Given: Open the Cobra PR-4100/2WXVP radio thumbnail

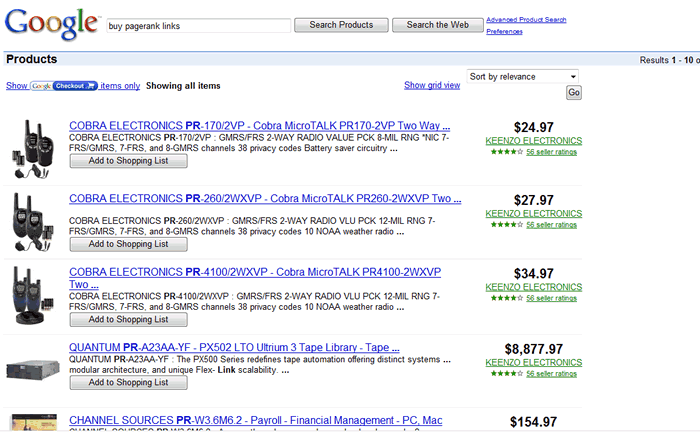Looking at the screenshot, I should [x=33, y=295].
